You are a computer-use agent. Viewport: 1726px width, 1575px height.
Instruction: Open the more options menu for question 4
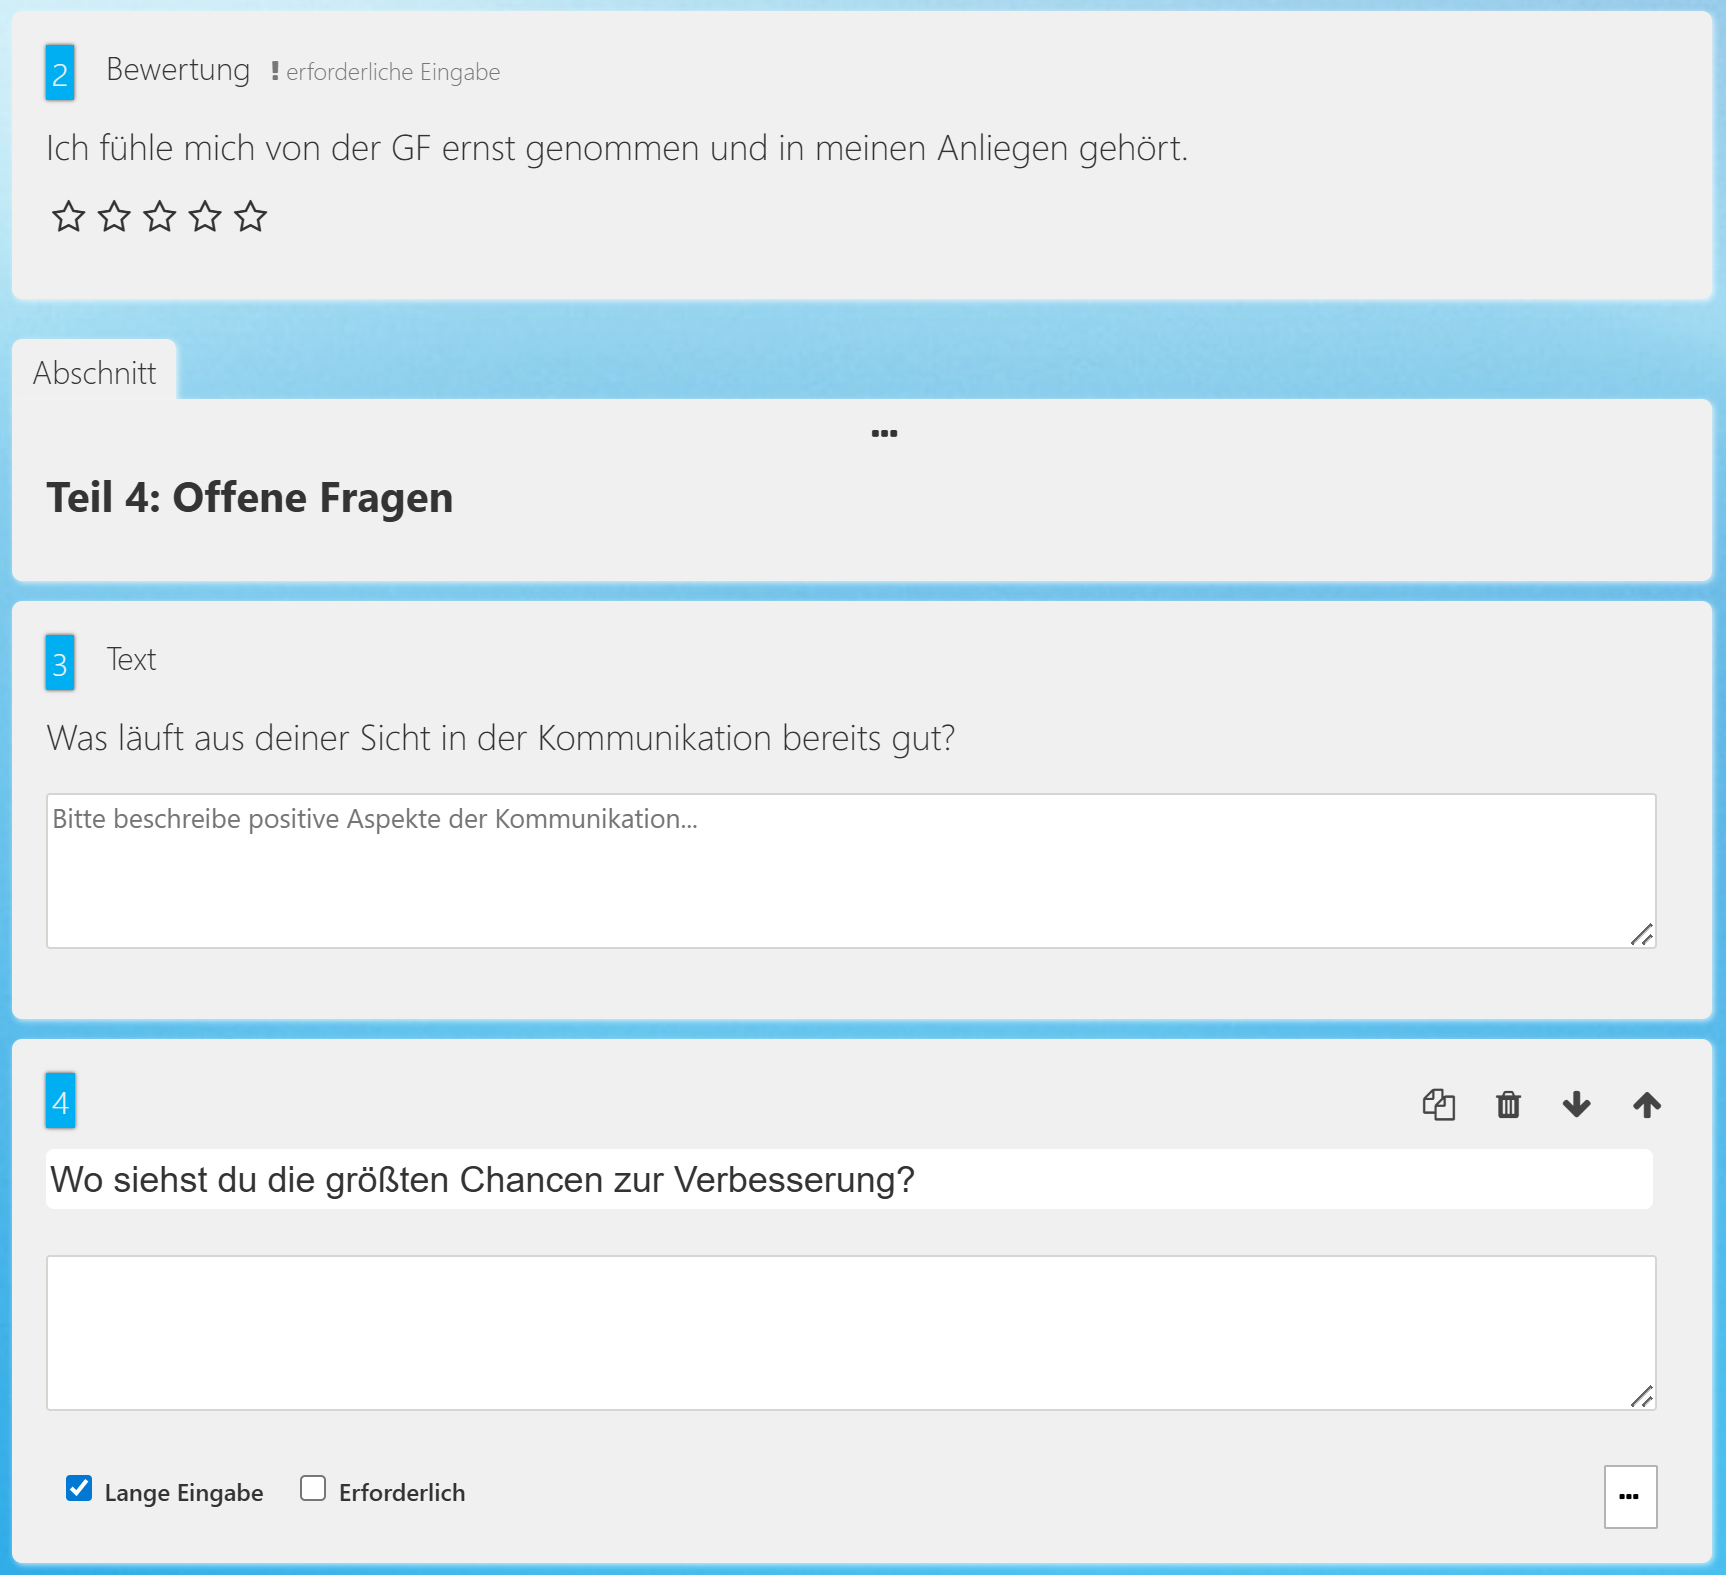[x=1630, y=1496]
